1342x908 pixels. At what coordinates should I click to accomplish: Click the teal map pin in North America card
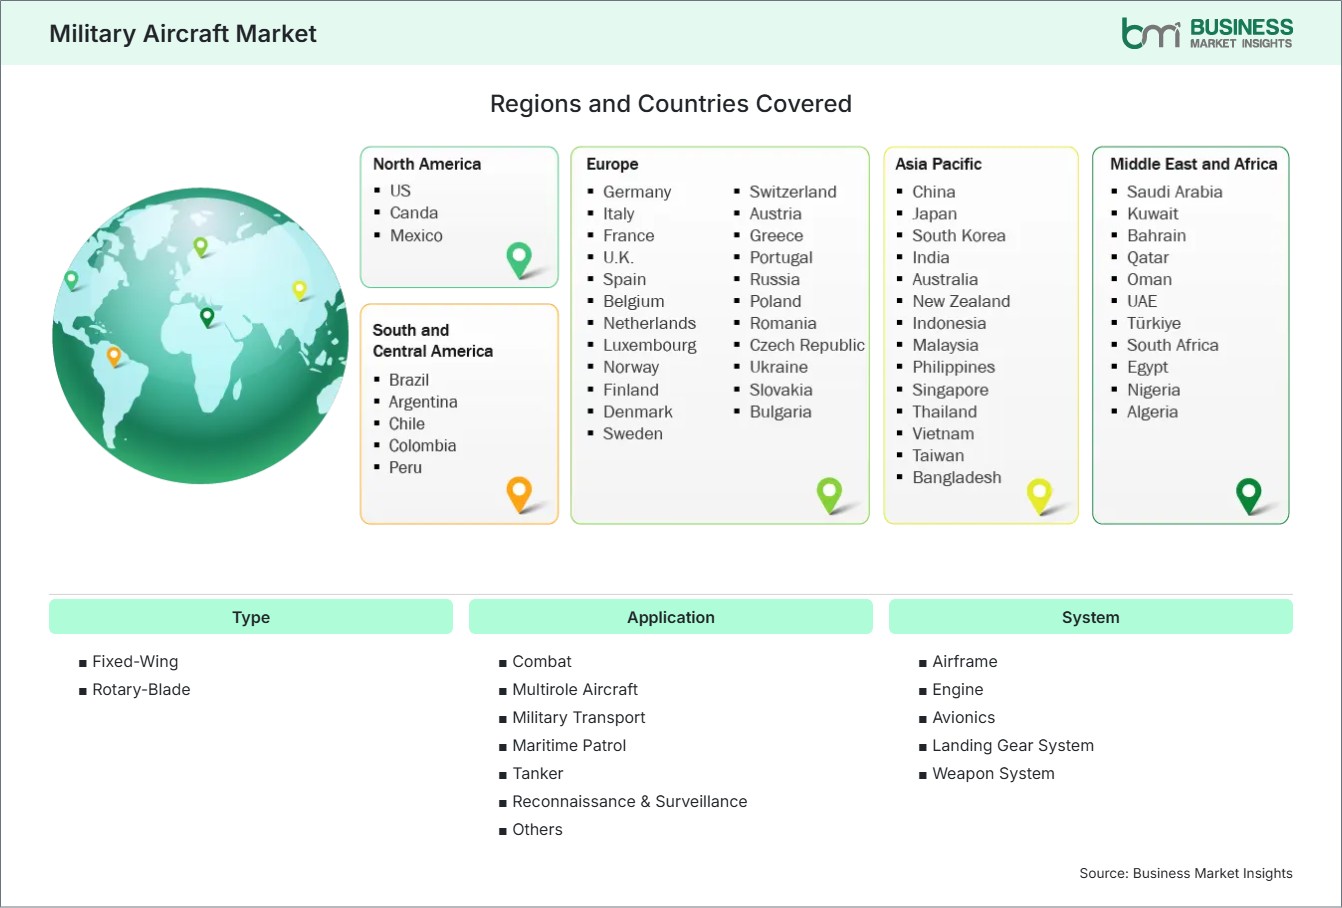pyautogui.click(x=519, y=260)
